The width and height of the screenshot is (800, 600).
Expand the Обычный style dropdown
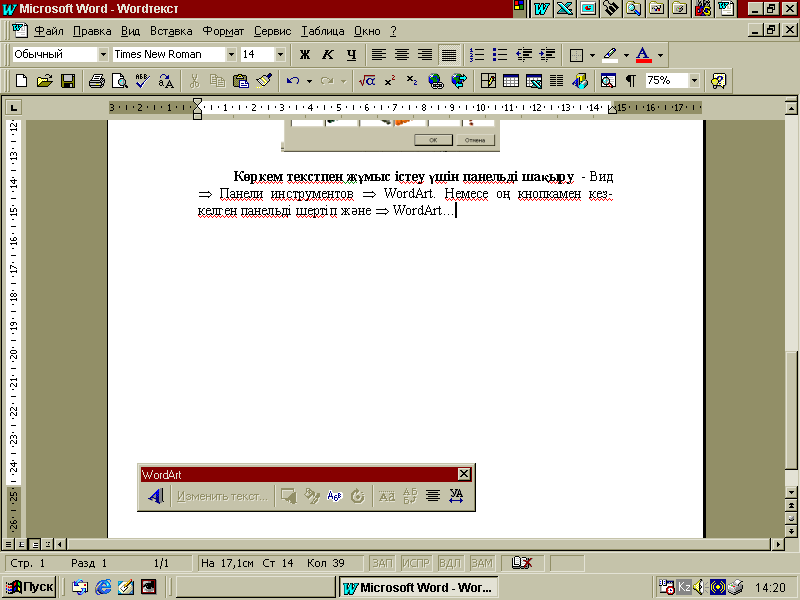[103, 54]
